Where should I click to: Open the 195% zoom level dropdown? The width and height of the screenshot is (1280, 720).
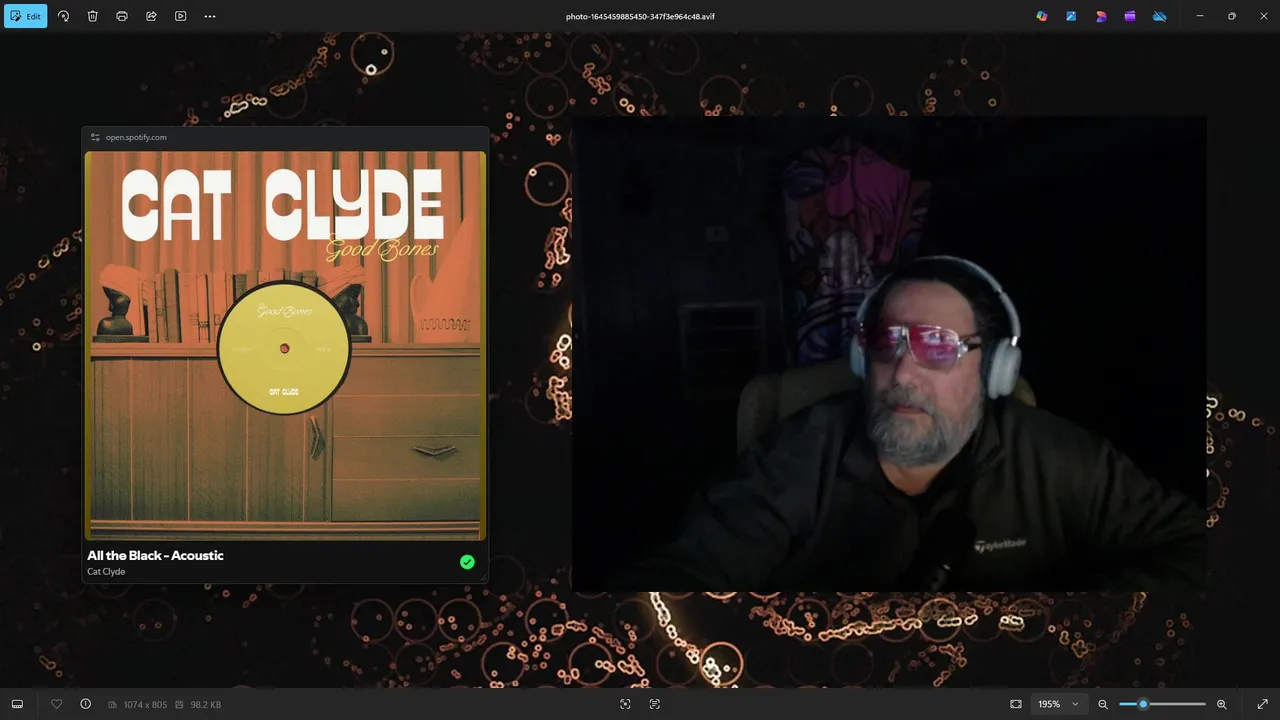click(x=1059, y=704)
